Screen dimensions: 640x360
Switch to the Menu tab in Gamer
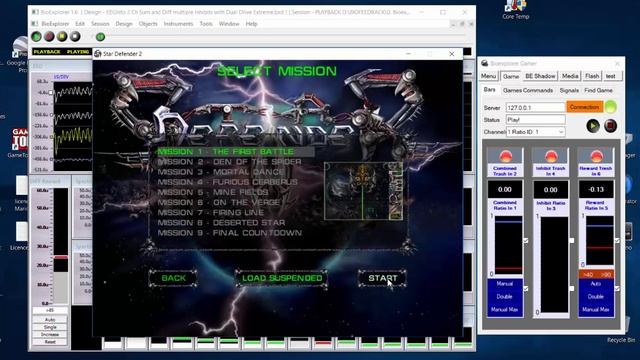click(488, 76)
